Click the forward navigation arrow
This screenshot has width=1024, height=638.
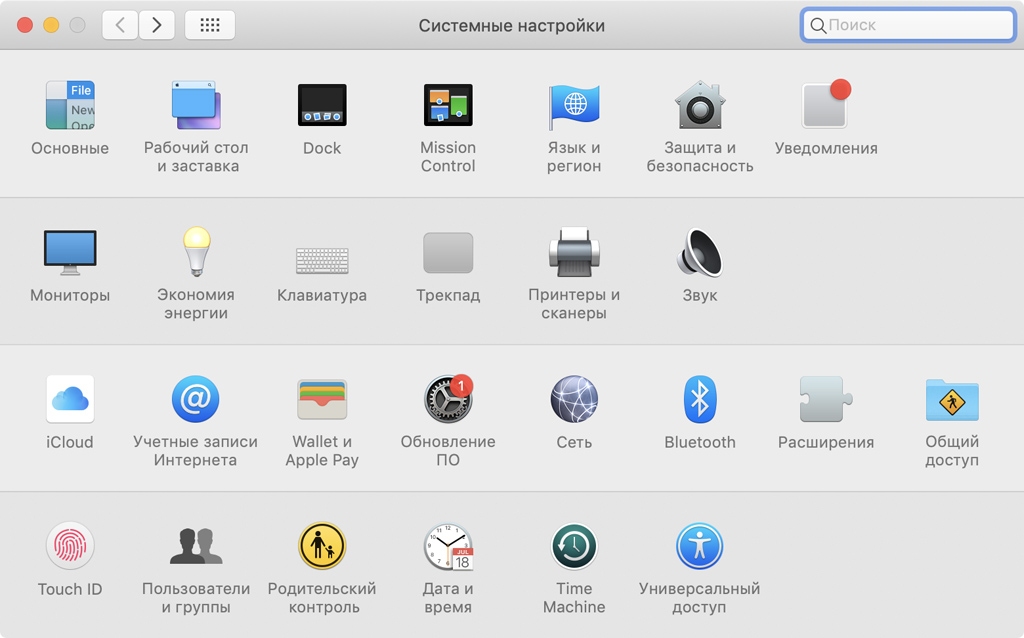157,26
